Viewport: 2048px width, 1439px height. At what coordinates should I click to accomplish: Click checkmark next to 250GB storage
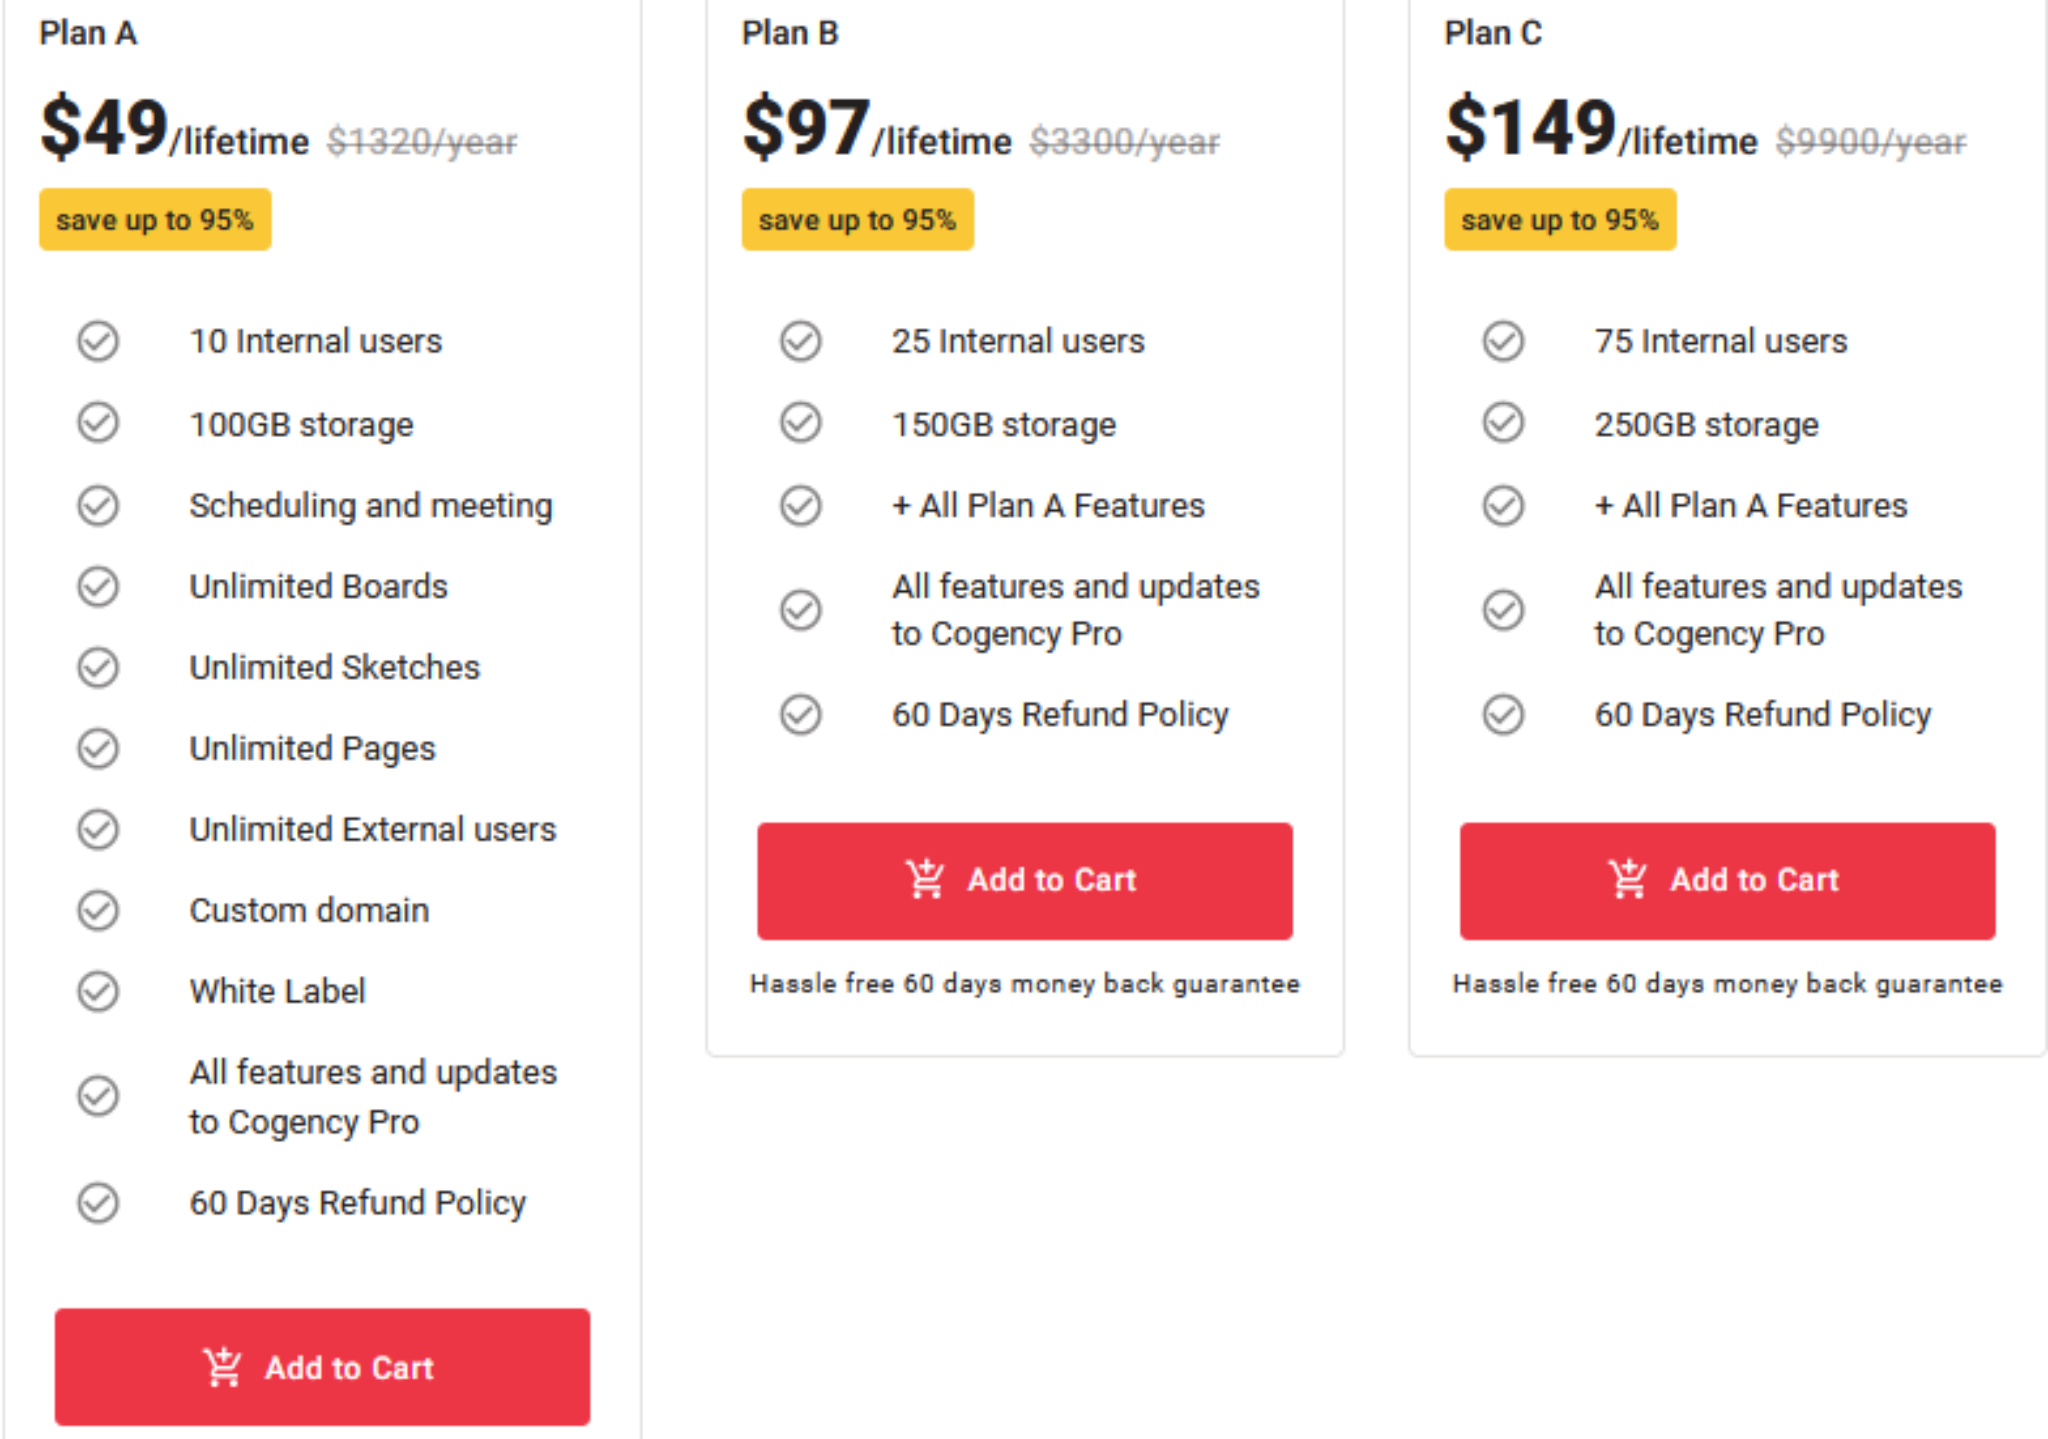(x=1503, y=422)
